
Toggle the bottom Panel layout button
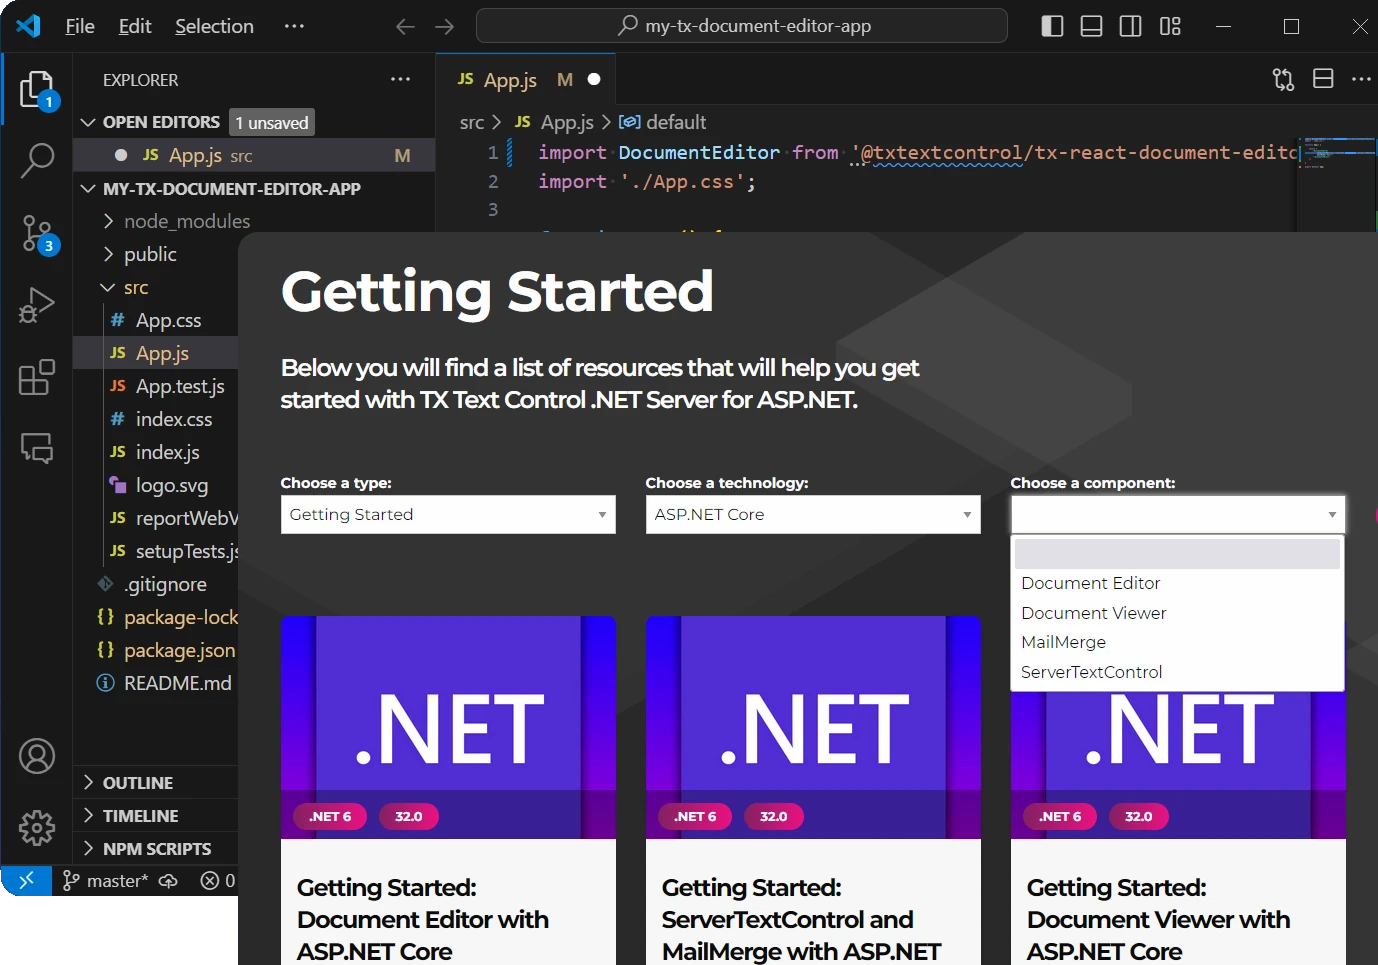pos(1091,26)
